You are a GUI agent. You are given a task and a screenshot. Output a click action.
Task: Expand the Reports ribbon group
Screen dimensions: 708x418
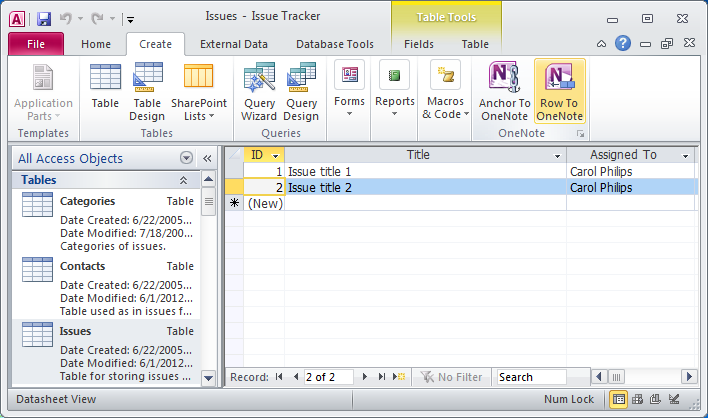[395, 89]
